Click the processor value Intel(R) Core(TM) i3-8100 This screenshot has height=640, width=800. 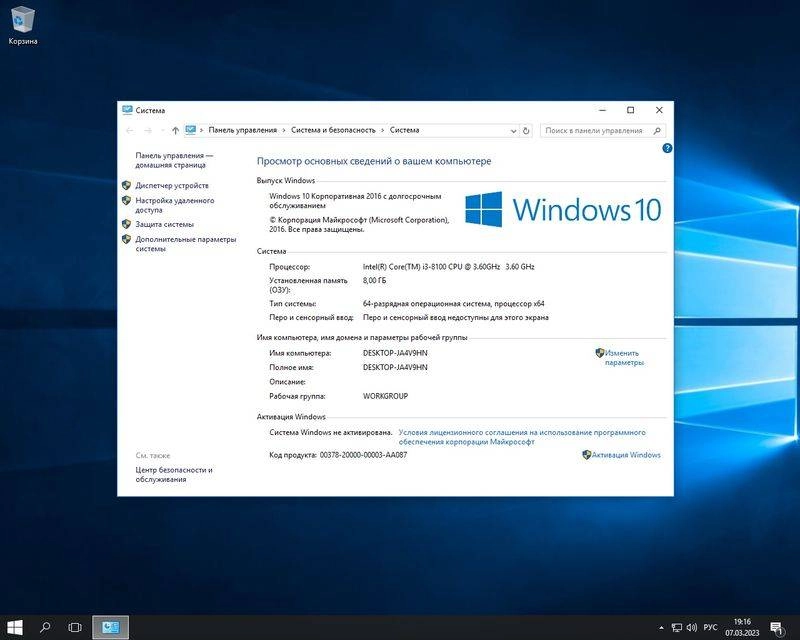tap(448, 266)
